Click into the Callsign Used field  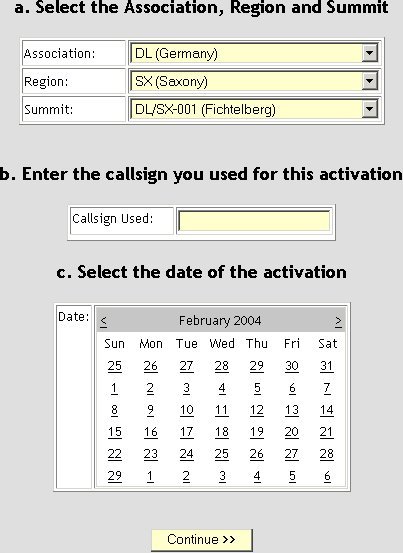pos(254,221)
